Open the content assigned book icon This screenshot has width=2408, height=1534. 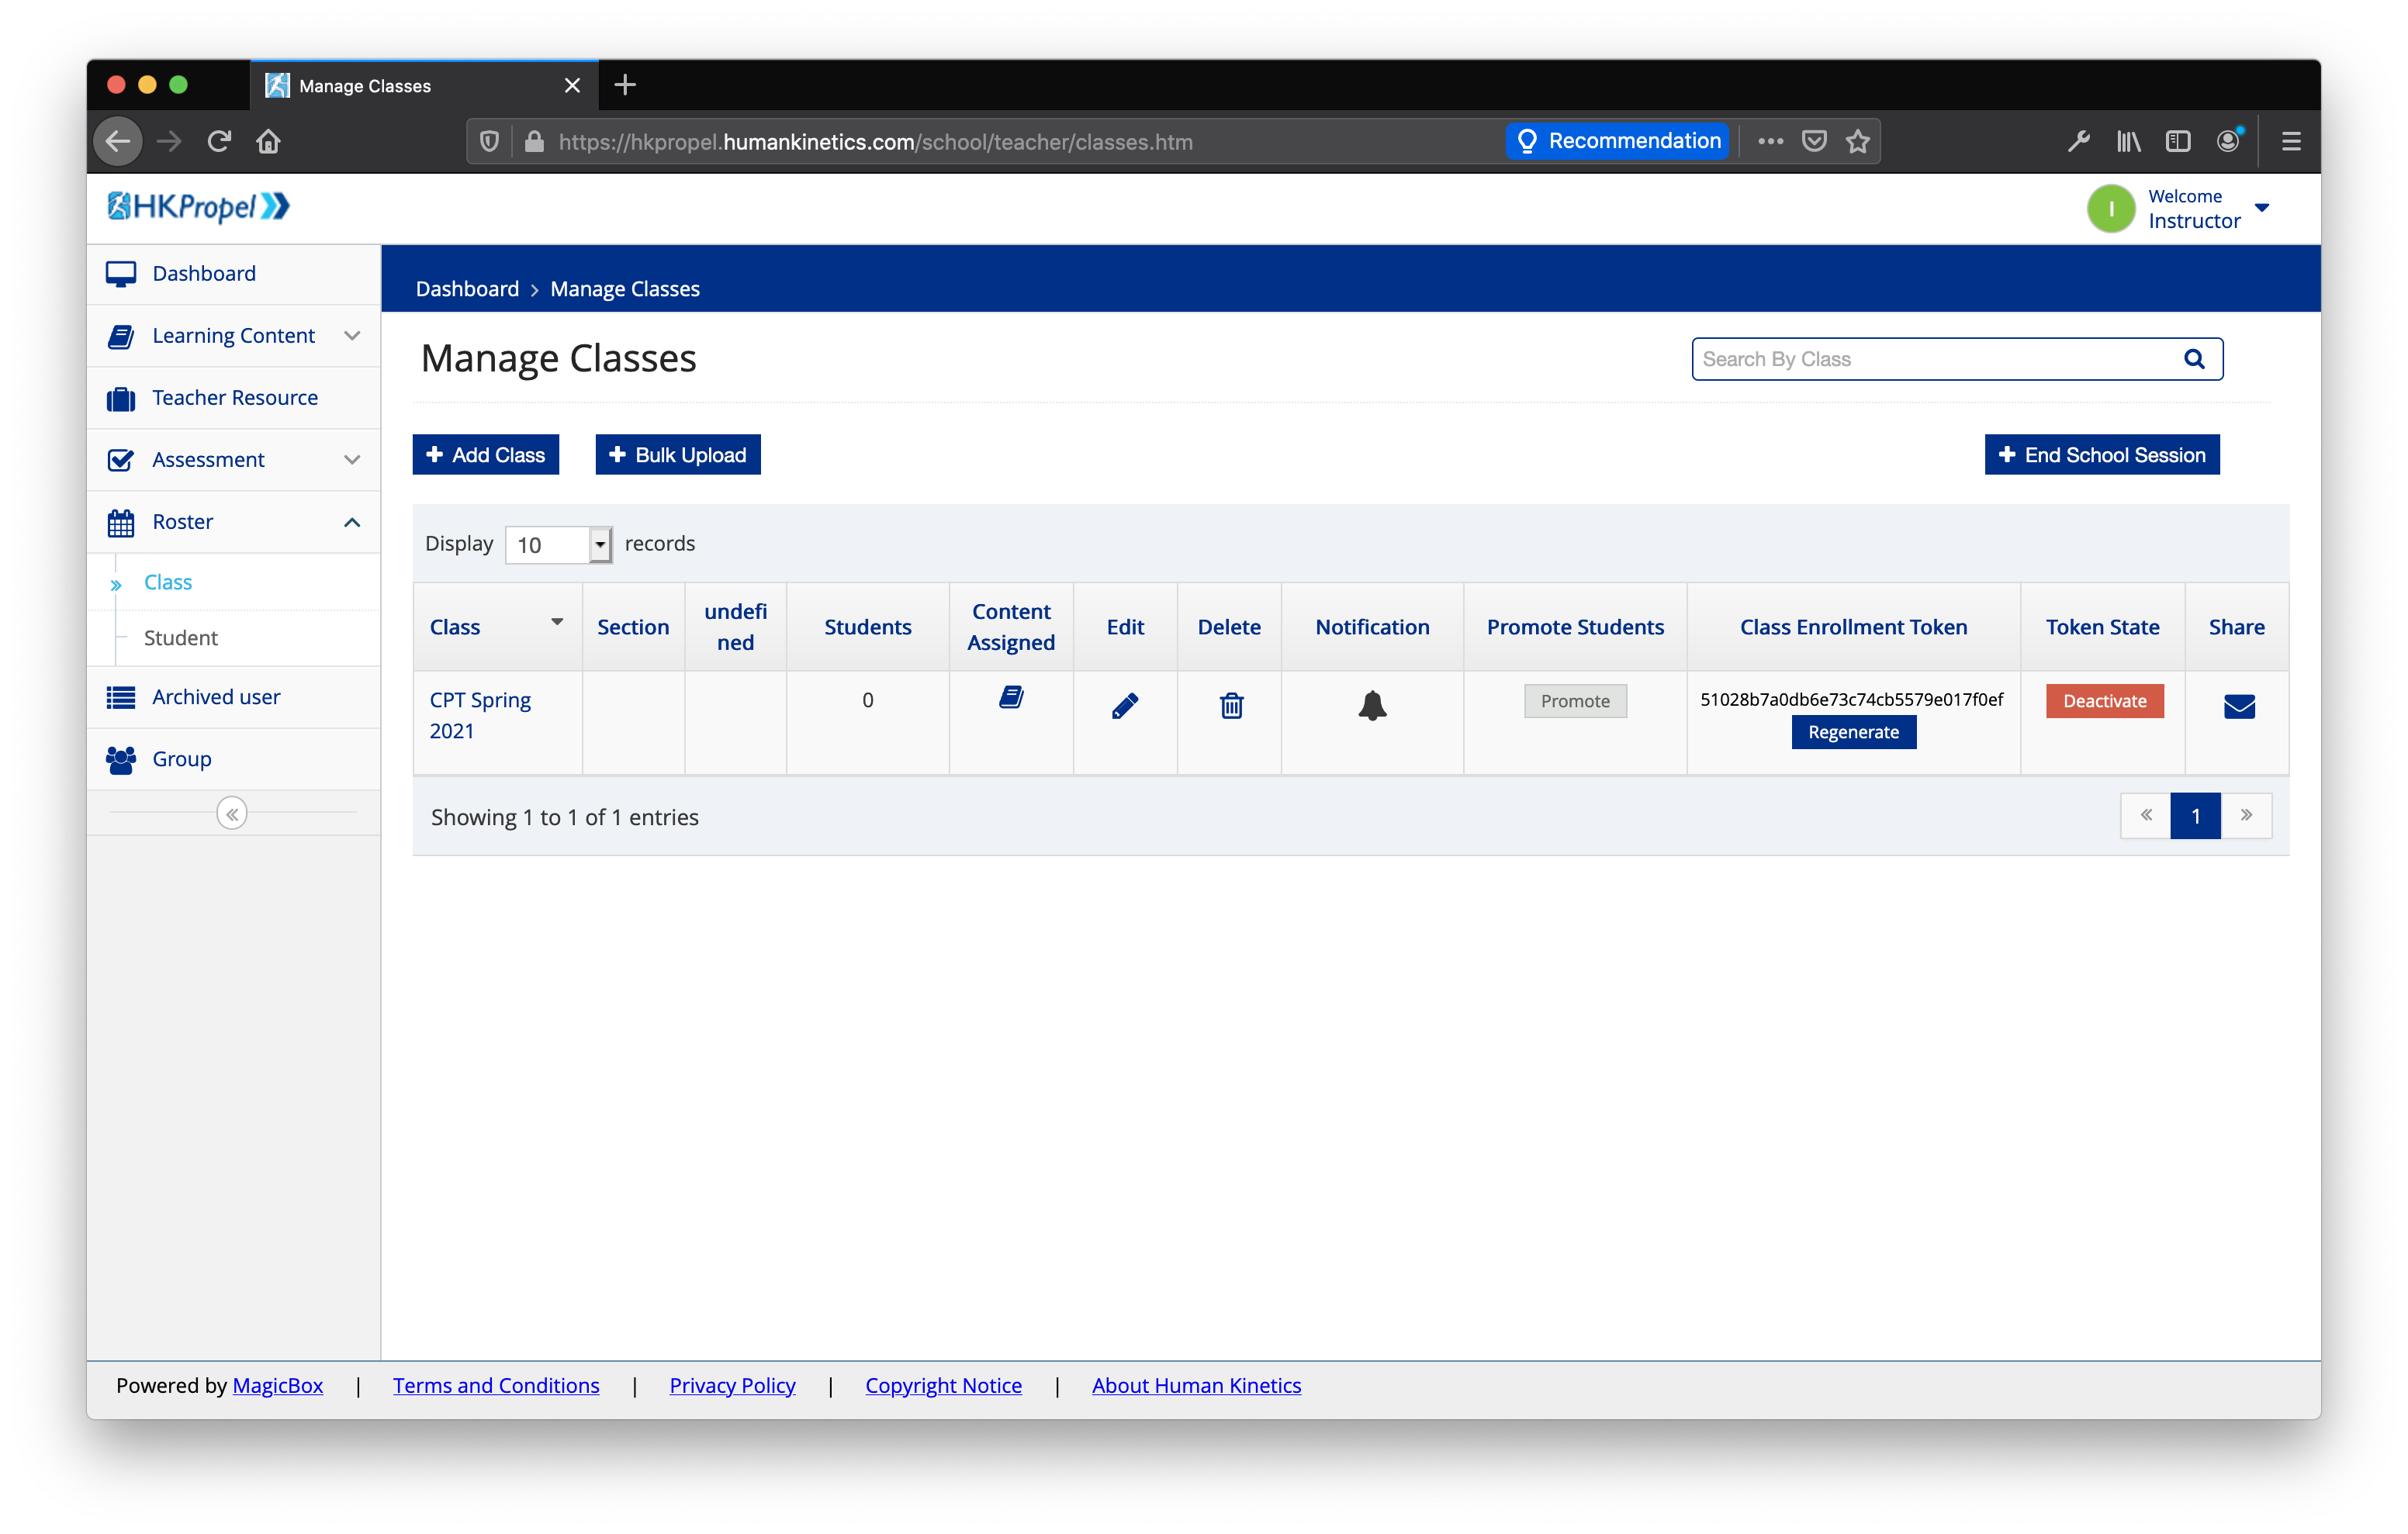click(1011, 697)
